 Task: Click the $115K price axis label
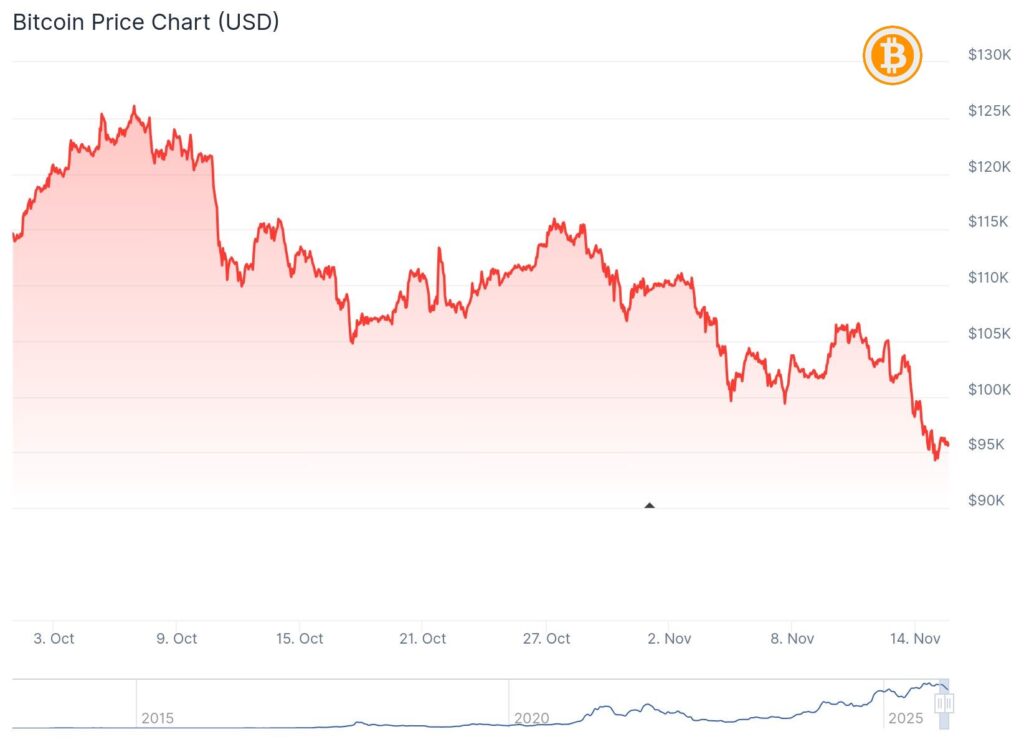tap(989, 221)
